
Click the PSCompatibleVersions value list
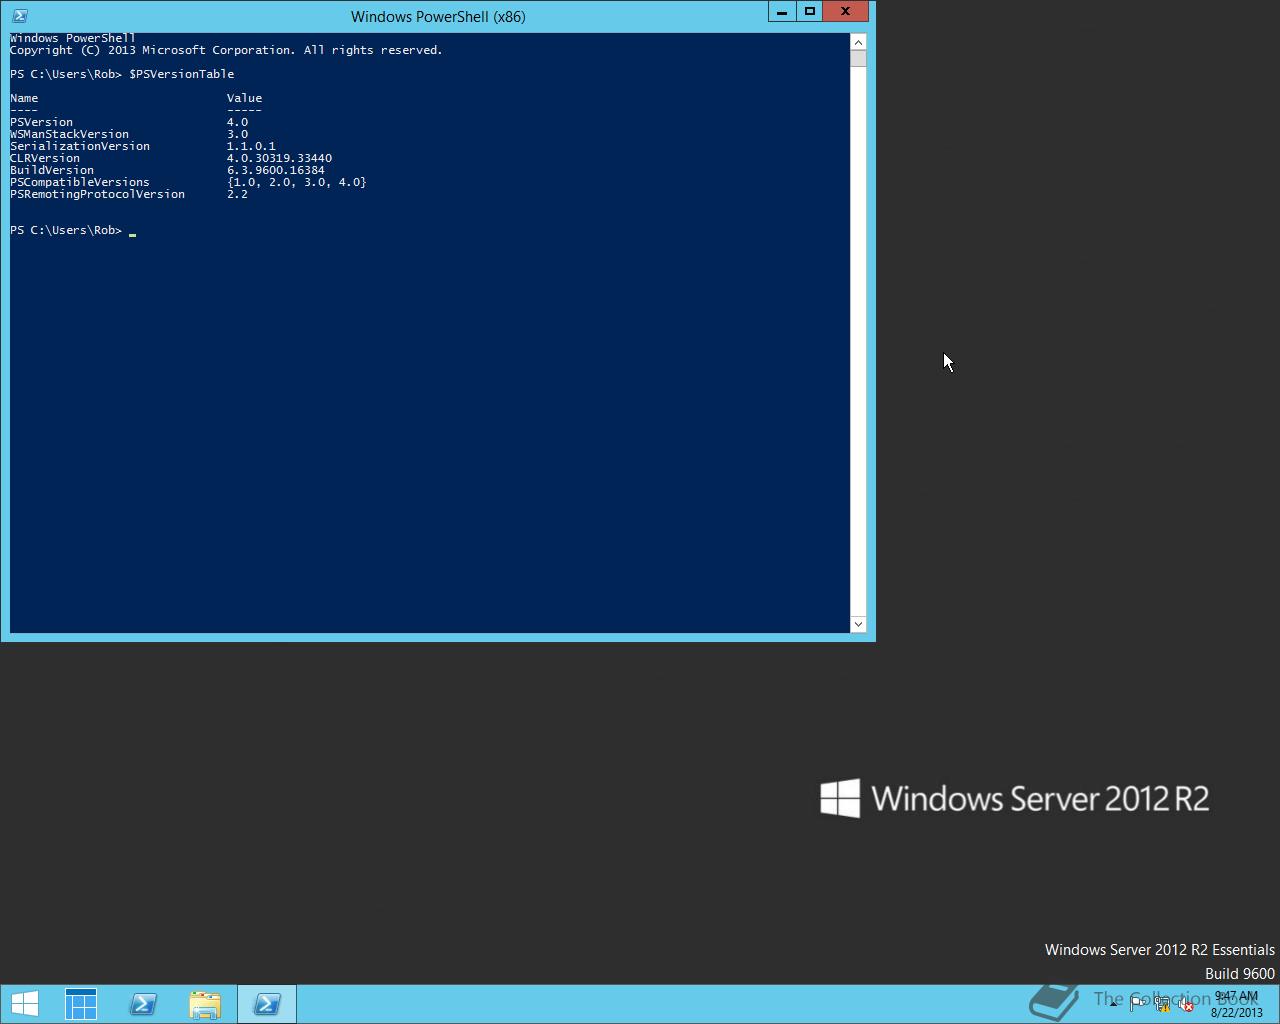(x=296, y=182)
